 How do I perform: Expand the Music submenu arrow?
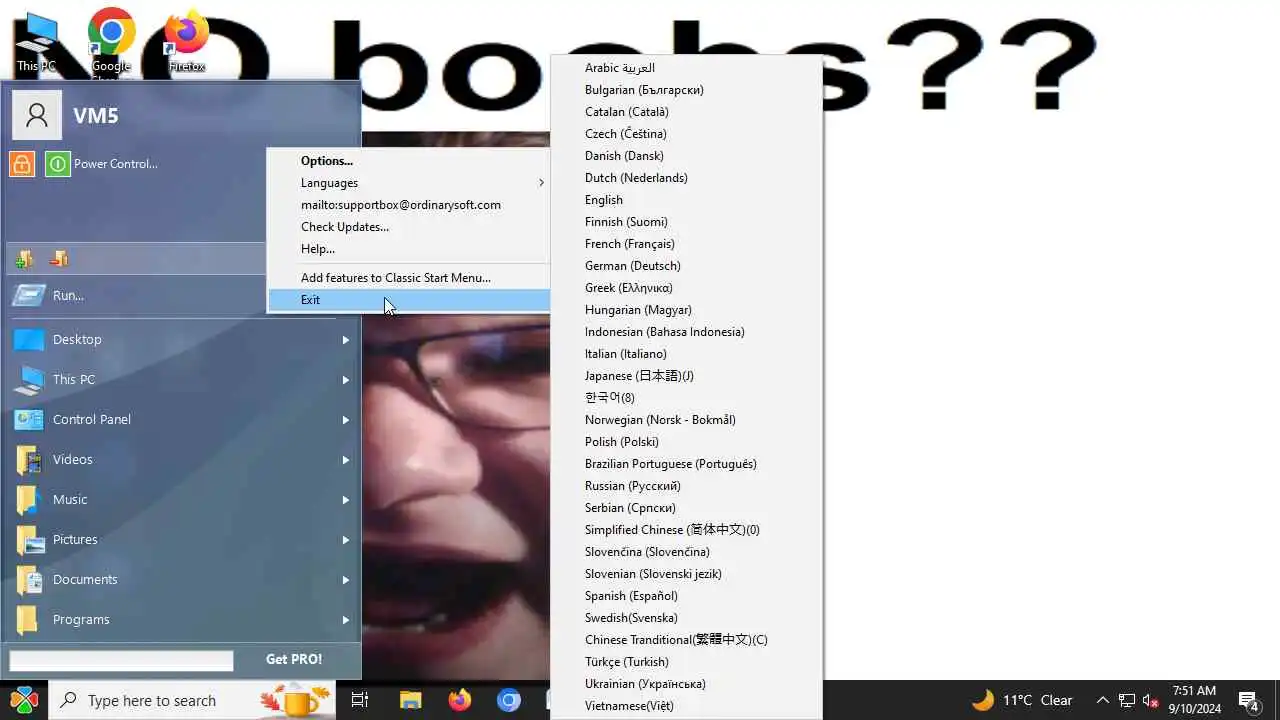tap(345, 500)
